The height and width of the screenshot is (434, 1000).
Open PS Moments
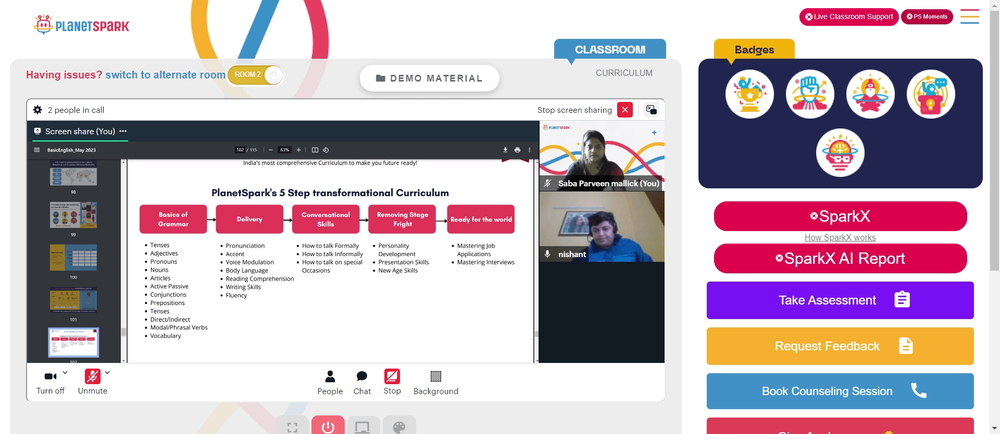click(x=927, y=17)
